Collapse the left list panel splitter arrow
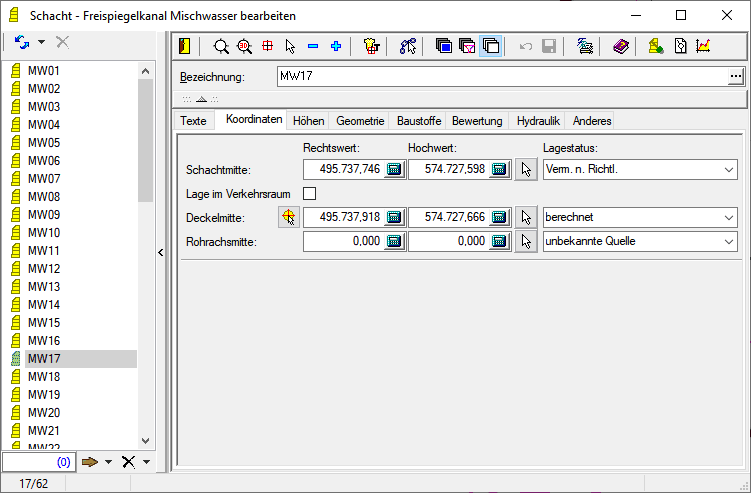Image resolution: width=751 pixels, height=493 pixels. [161, 253]
